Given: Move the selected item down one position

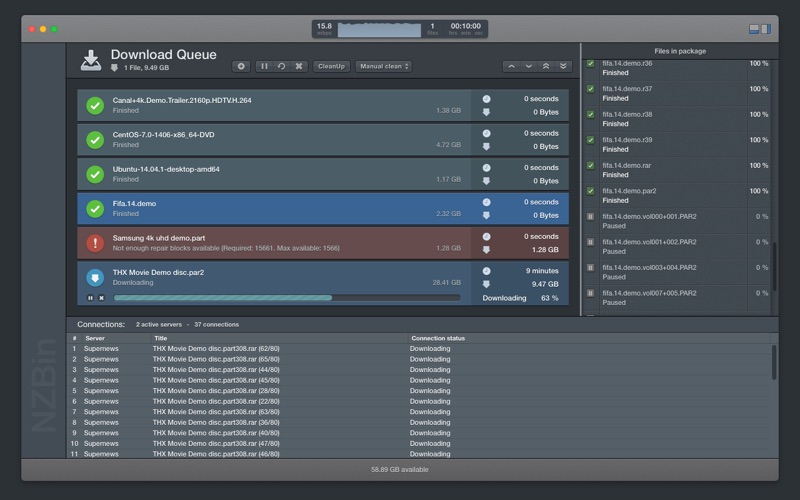Looking at the screenshot, I should [x=529, y=66].
